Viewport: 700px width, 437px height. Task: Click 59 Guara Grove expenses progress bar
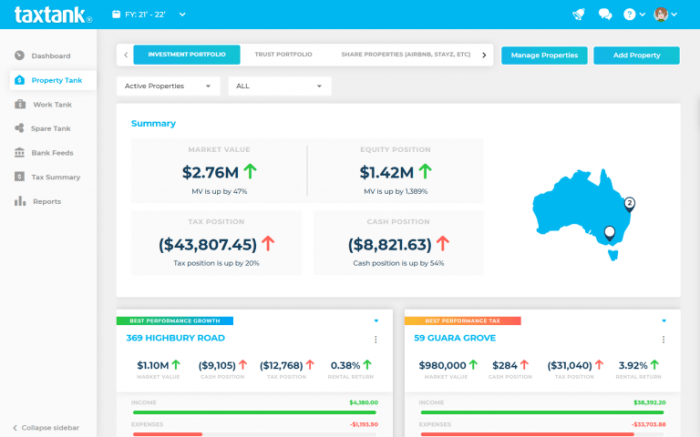point(542,434)
